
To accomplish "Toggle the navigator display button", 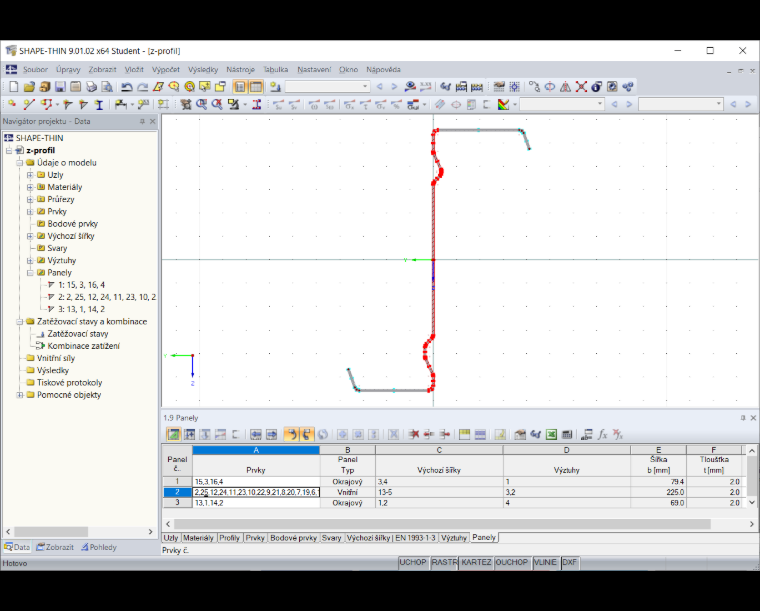I will (x=240, y=87).
